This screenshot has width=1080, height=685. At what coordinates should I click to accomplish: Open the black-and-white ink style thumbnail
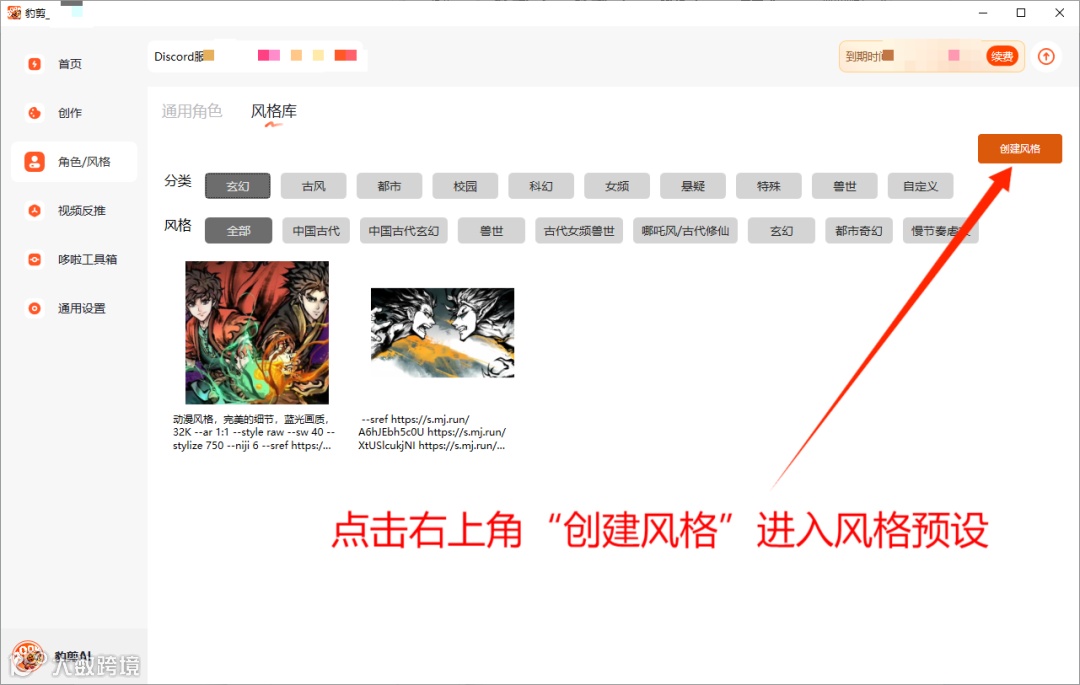click(x=442, y=333)
